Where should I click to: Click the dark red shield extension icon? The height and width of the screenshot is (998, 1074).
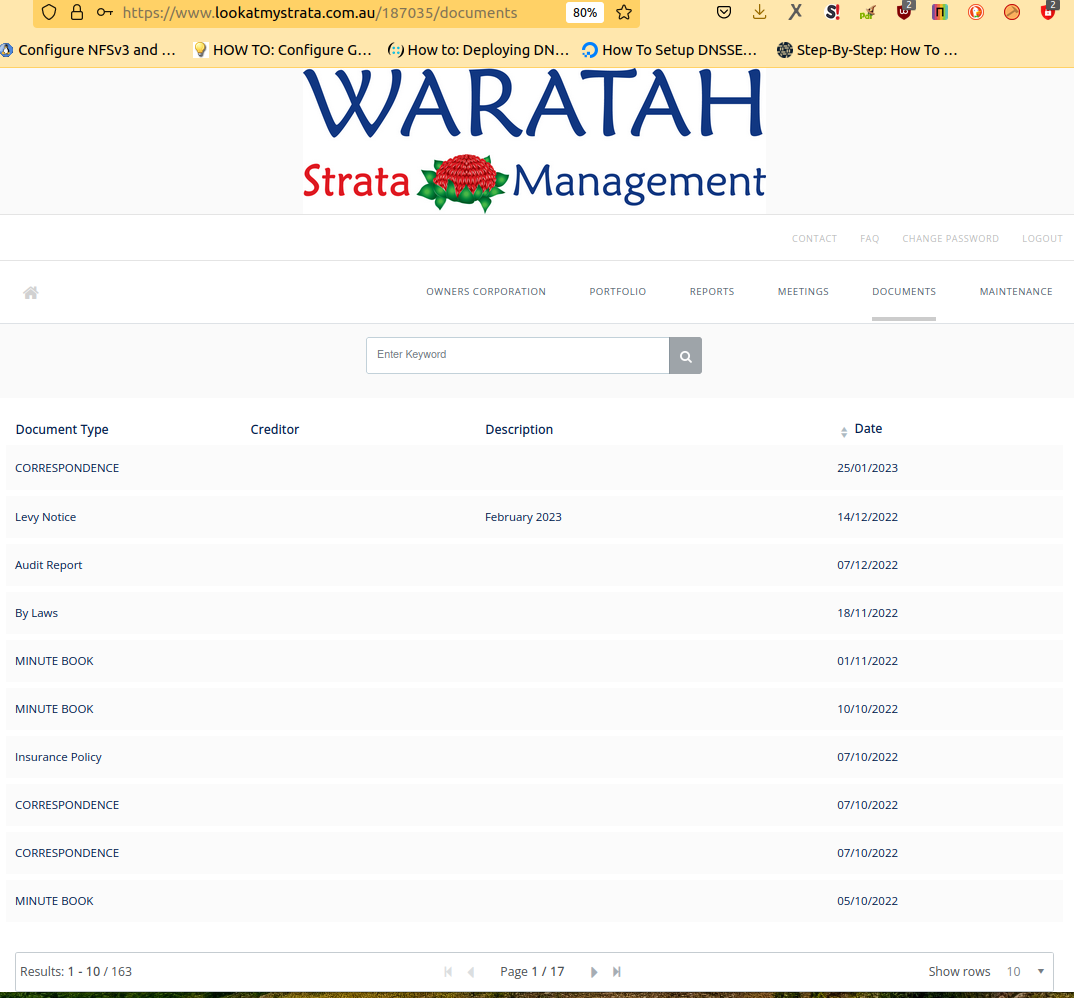click(904, 12)
